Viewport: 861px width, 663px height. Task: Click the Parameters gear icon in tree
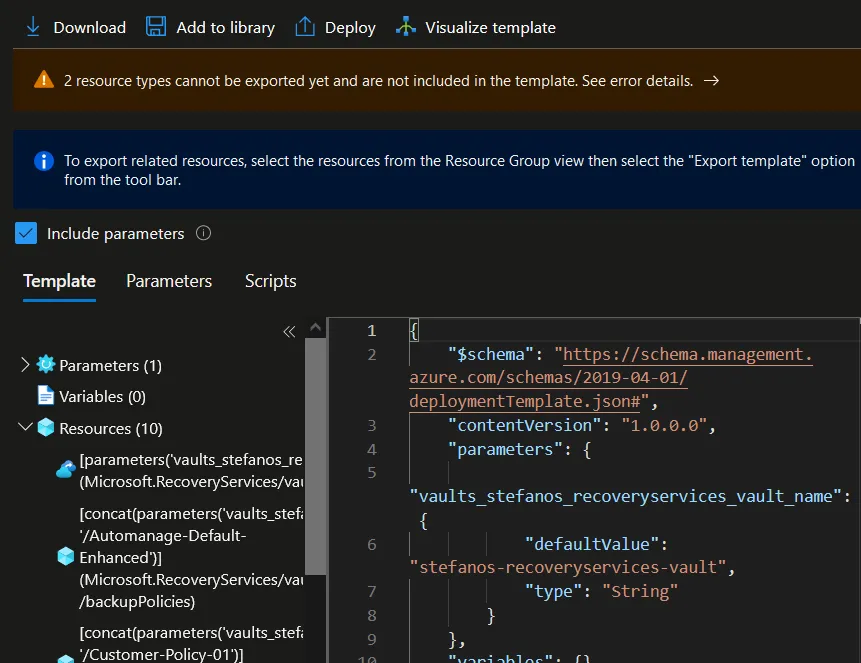46,364
